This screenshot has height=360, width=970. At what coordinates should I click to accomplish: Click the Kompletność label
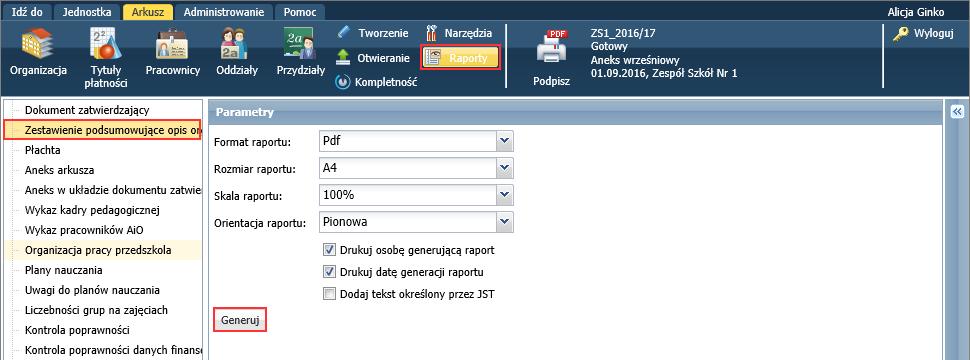[x=386, y=82]
